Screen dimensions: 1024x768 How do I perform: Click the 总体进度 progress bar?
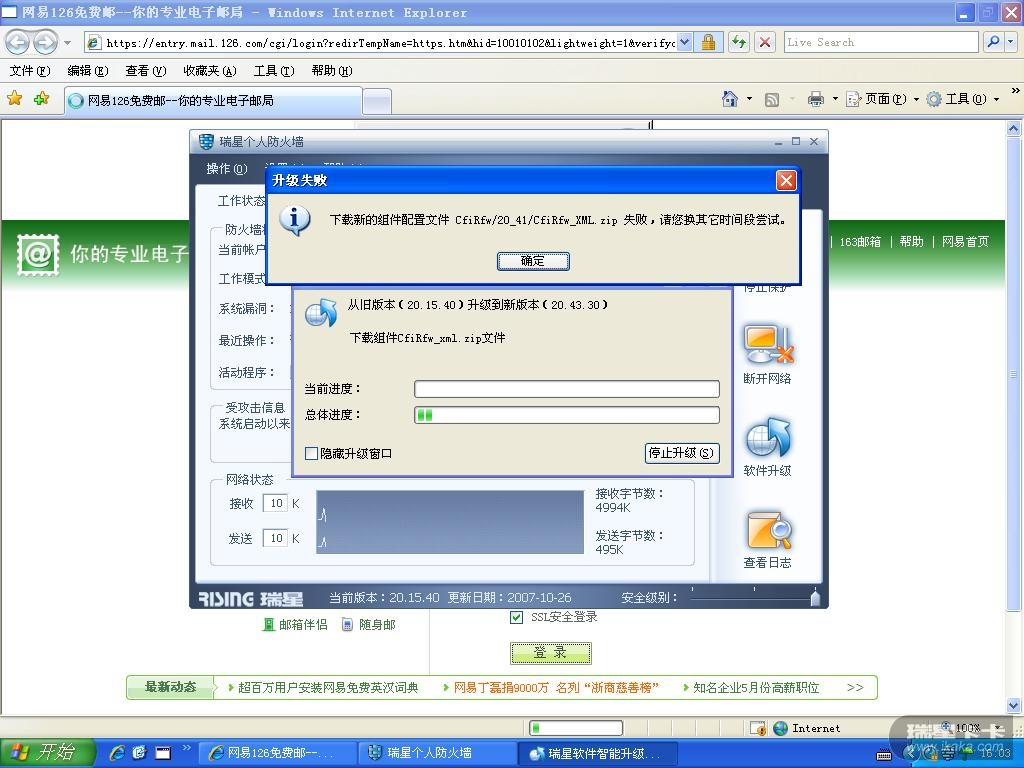[567, 415]
